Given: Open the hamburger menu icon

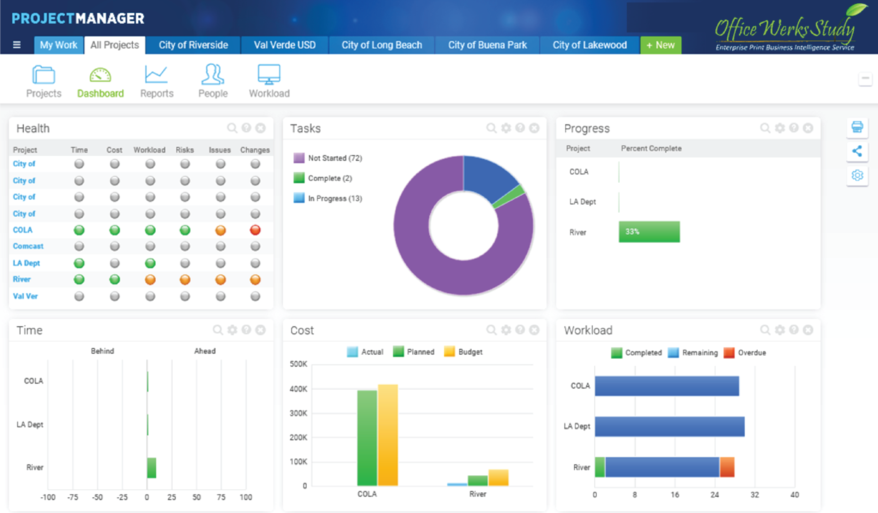Looking at the screenshot, I should [16, 45].
